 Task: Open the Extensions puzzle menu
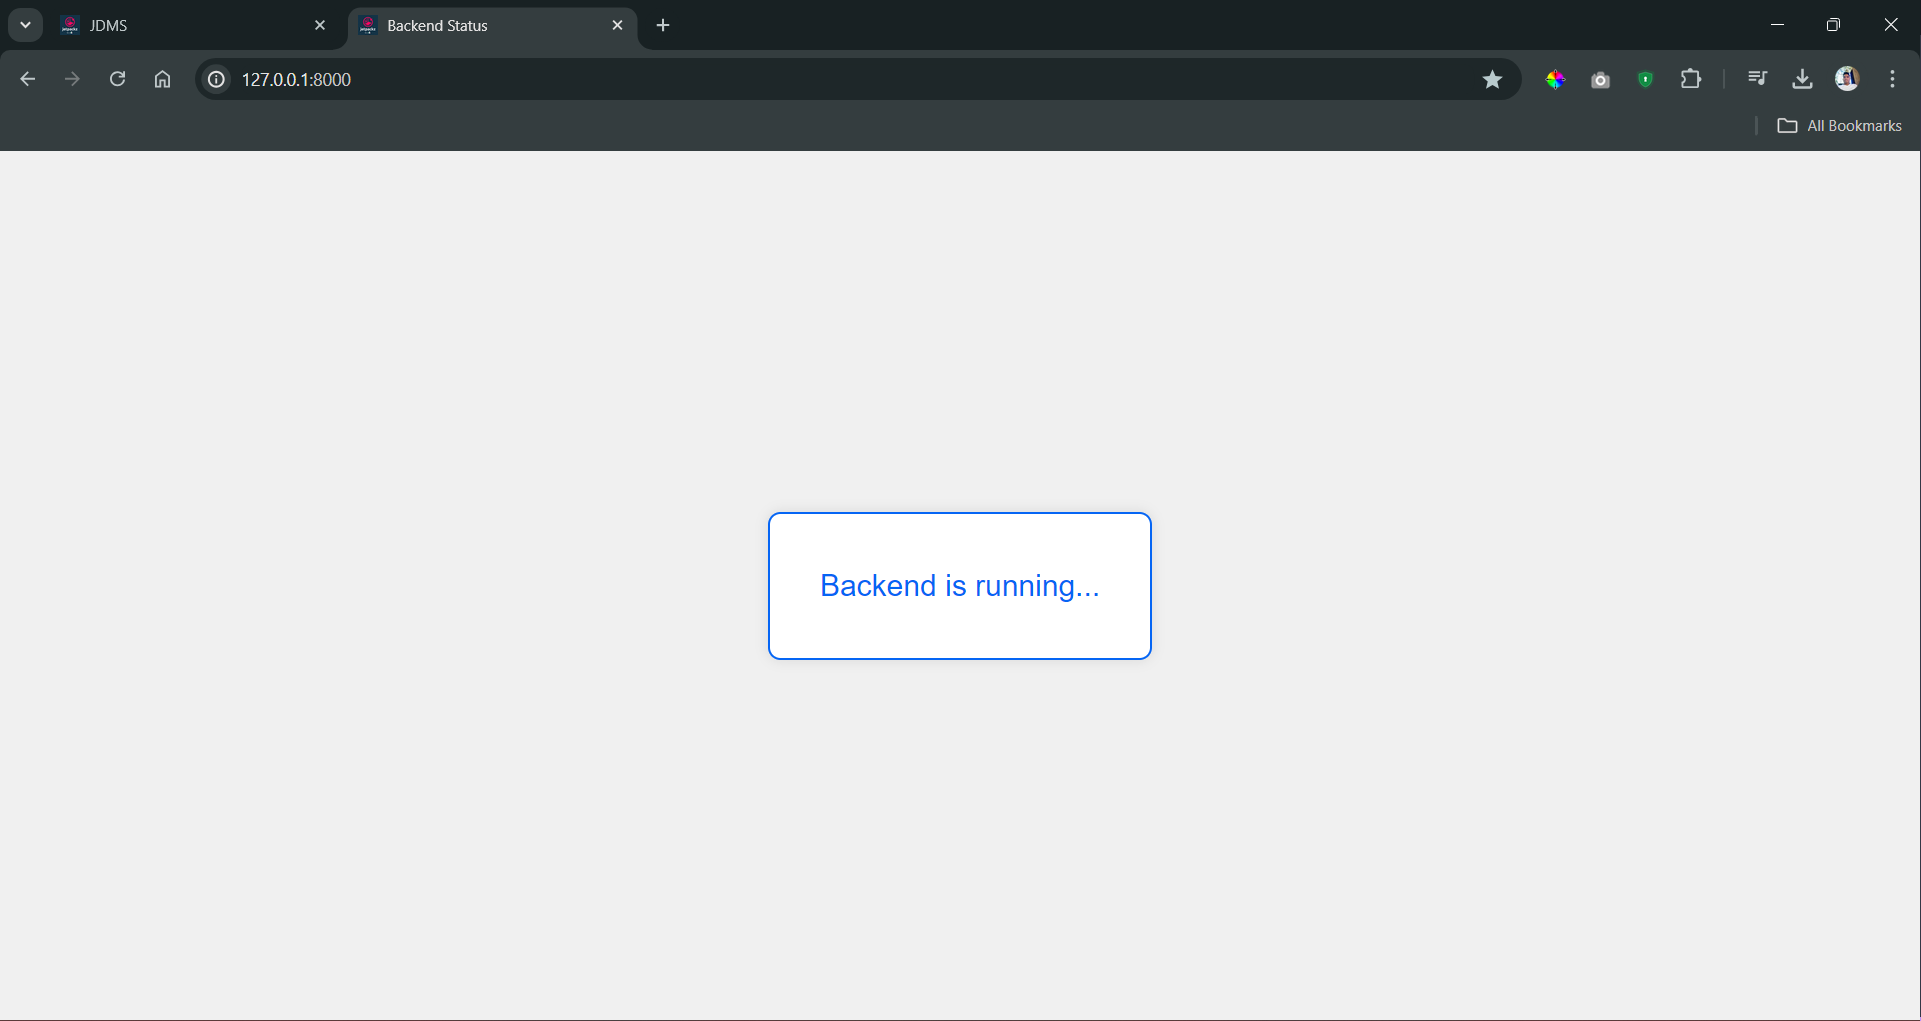point(1691,79)
